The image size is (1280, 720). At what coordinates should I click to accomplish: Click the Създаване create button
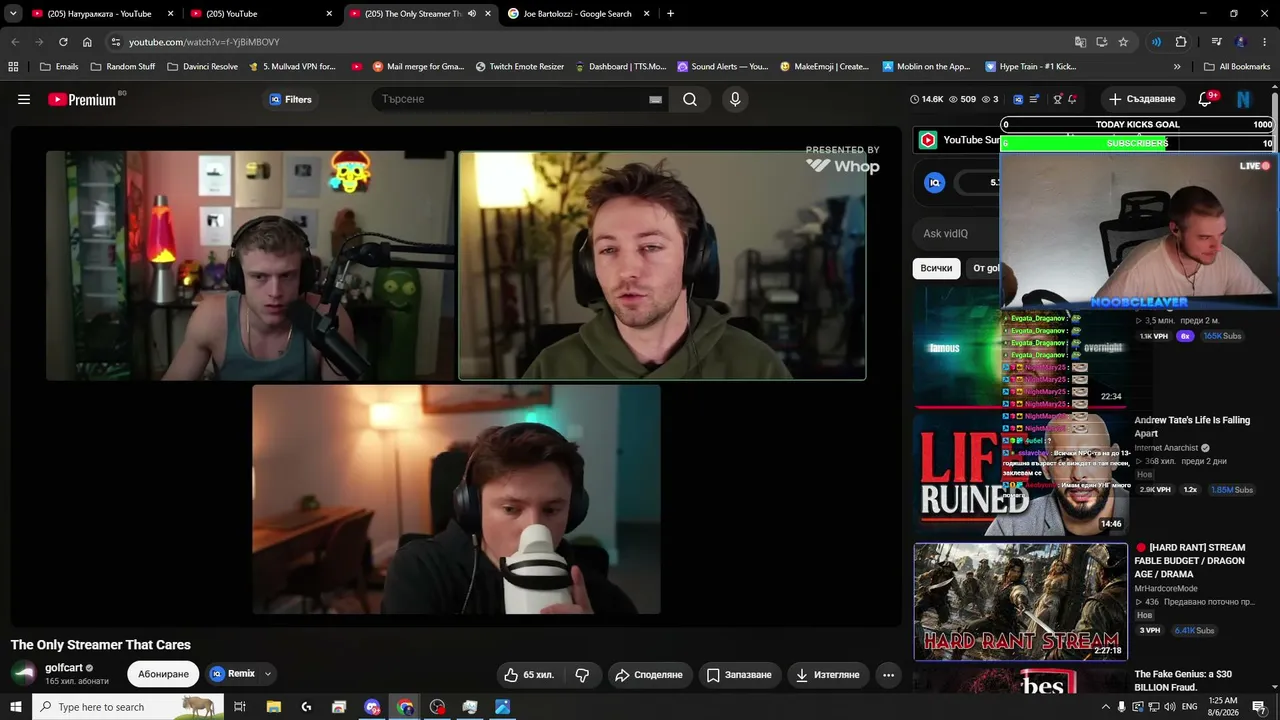coord(1142,99)
